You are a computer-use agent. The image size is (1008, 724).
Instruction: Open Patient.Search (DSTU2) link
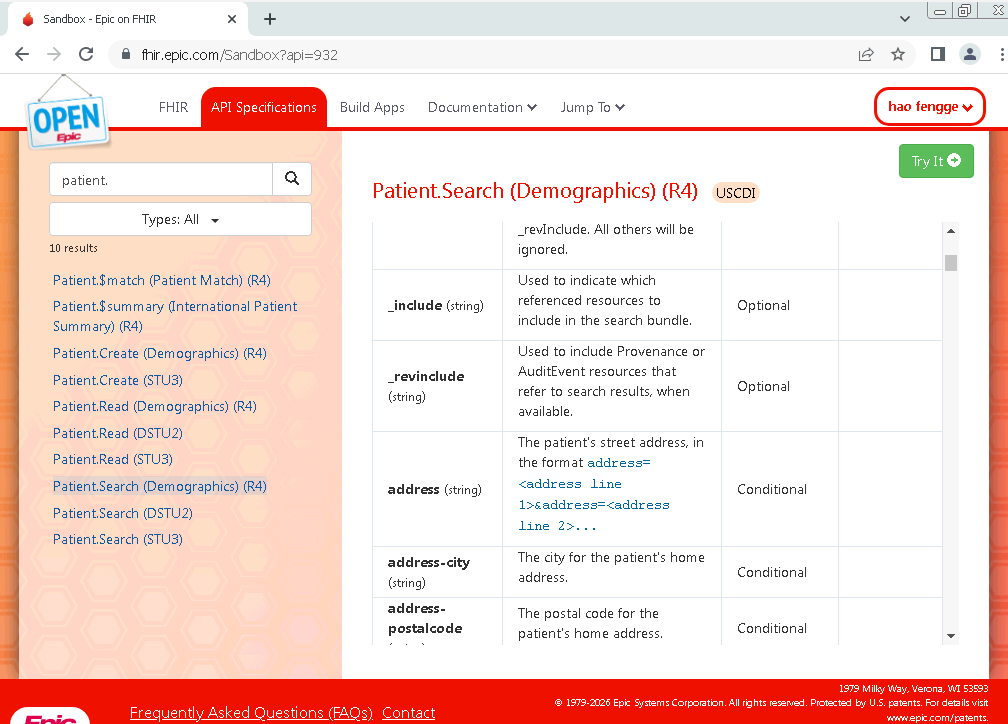coord(123,513)
